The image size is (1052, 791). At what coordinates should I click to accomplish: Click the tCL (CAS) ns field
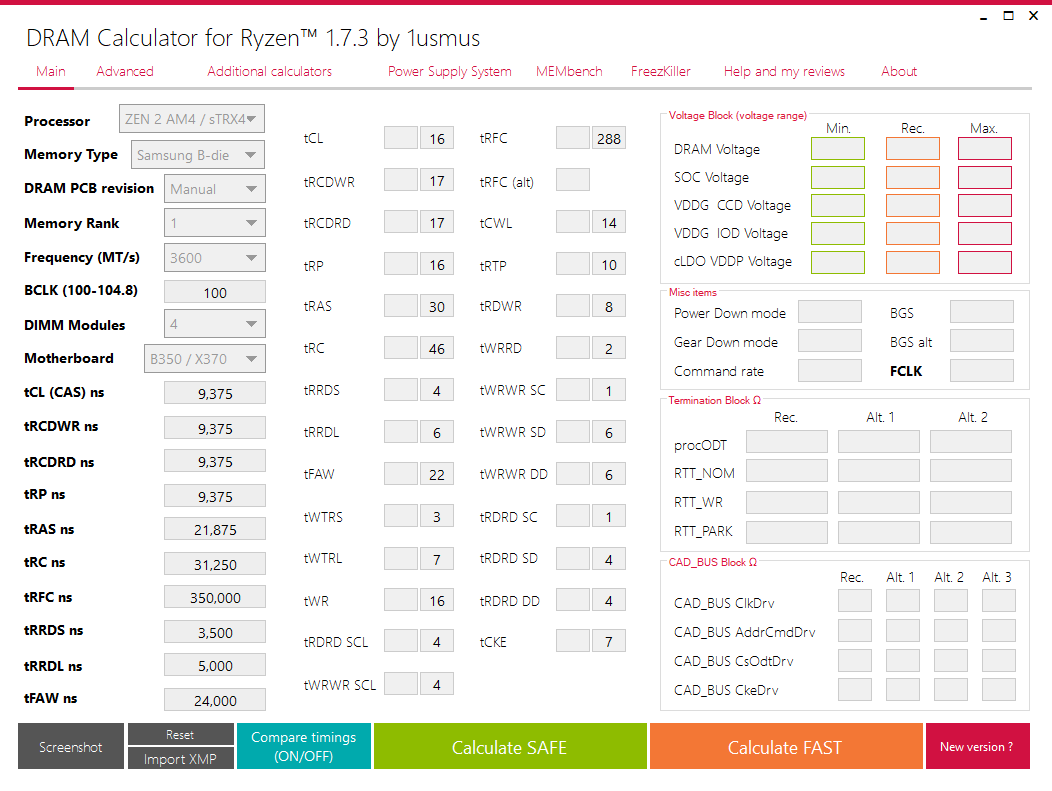[x=215, y=393]
